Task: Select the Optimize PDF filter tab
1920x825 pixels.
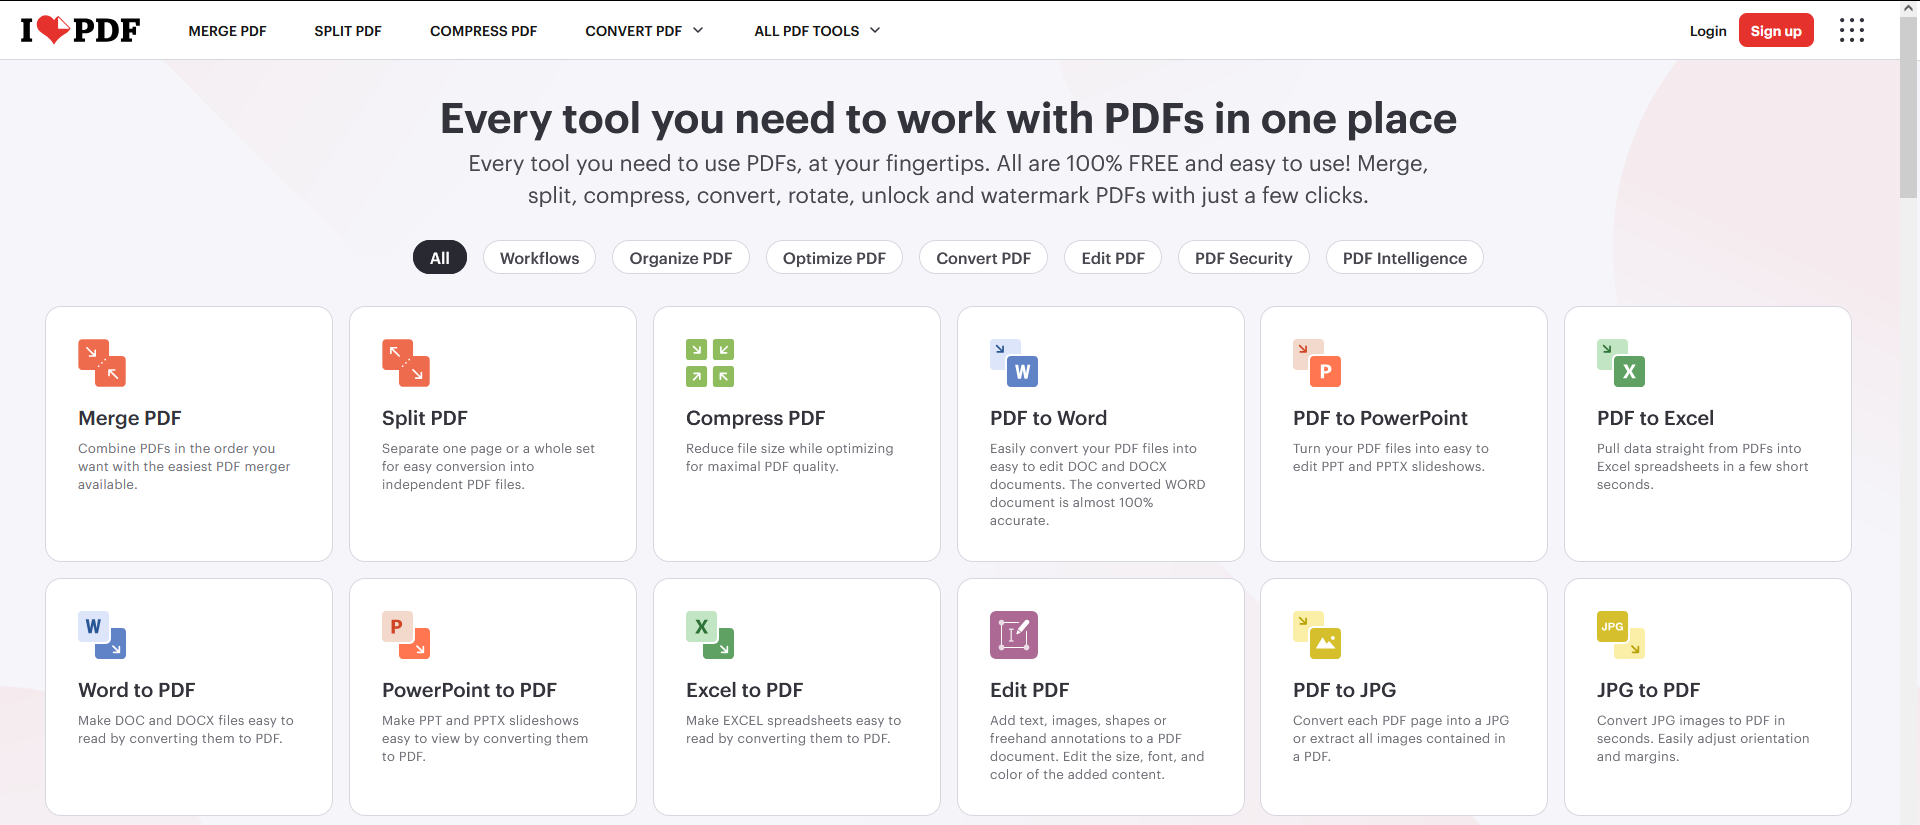Action: pyautogui.click(x=834, y=257)
